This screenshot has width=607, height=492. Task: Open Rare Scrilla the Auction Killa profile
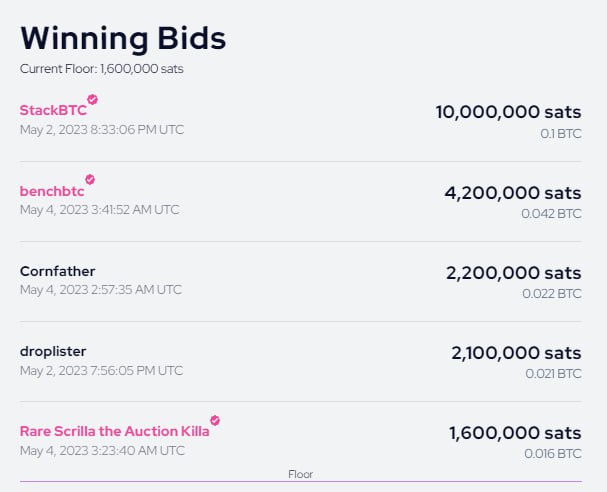(115, 431)
